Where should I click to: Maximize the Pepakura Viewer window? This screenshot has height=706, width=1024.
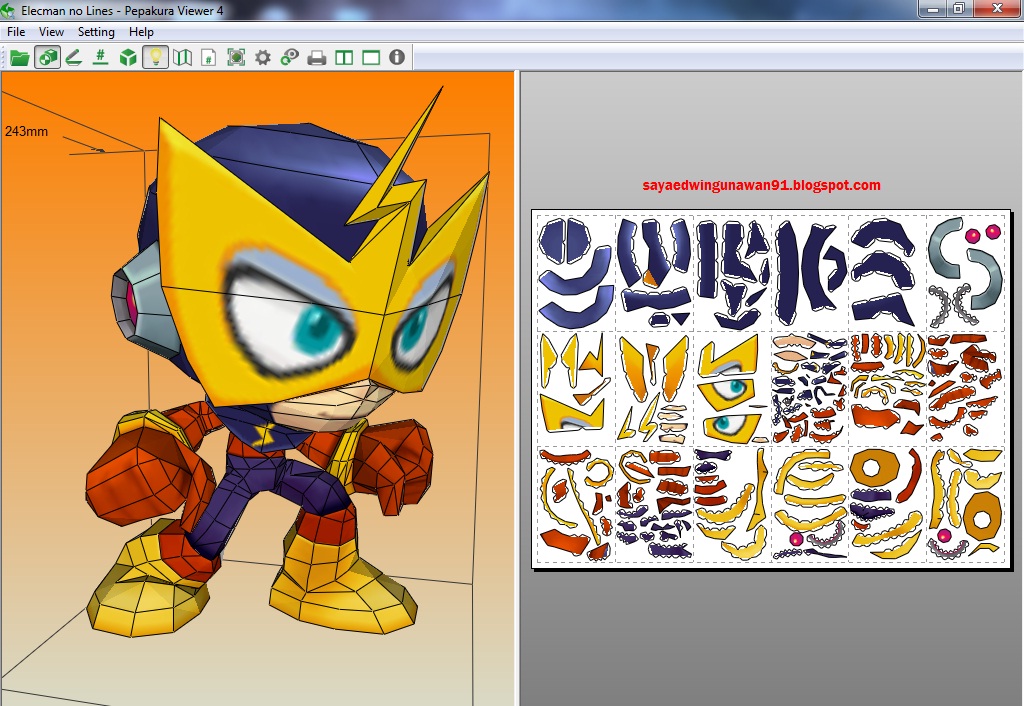point(959,9)
